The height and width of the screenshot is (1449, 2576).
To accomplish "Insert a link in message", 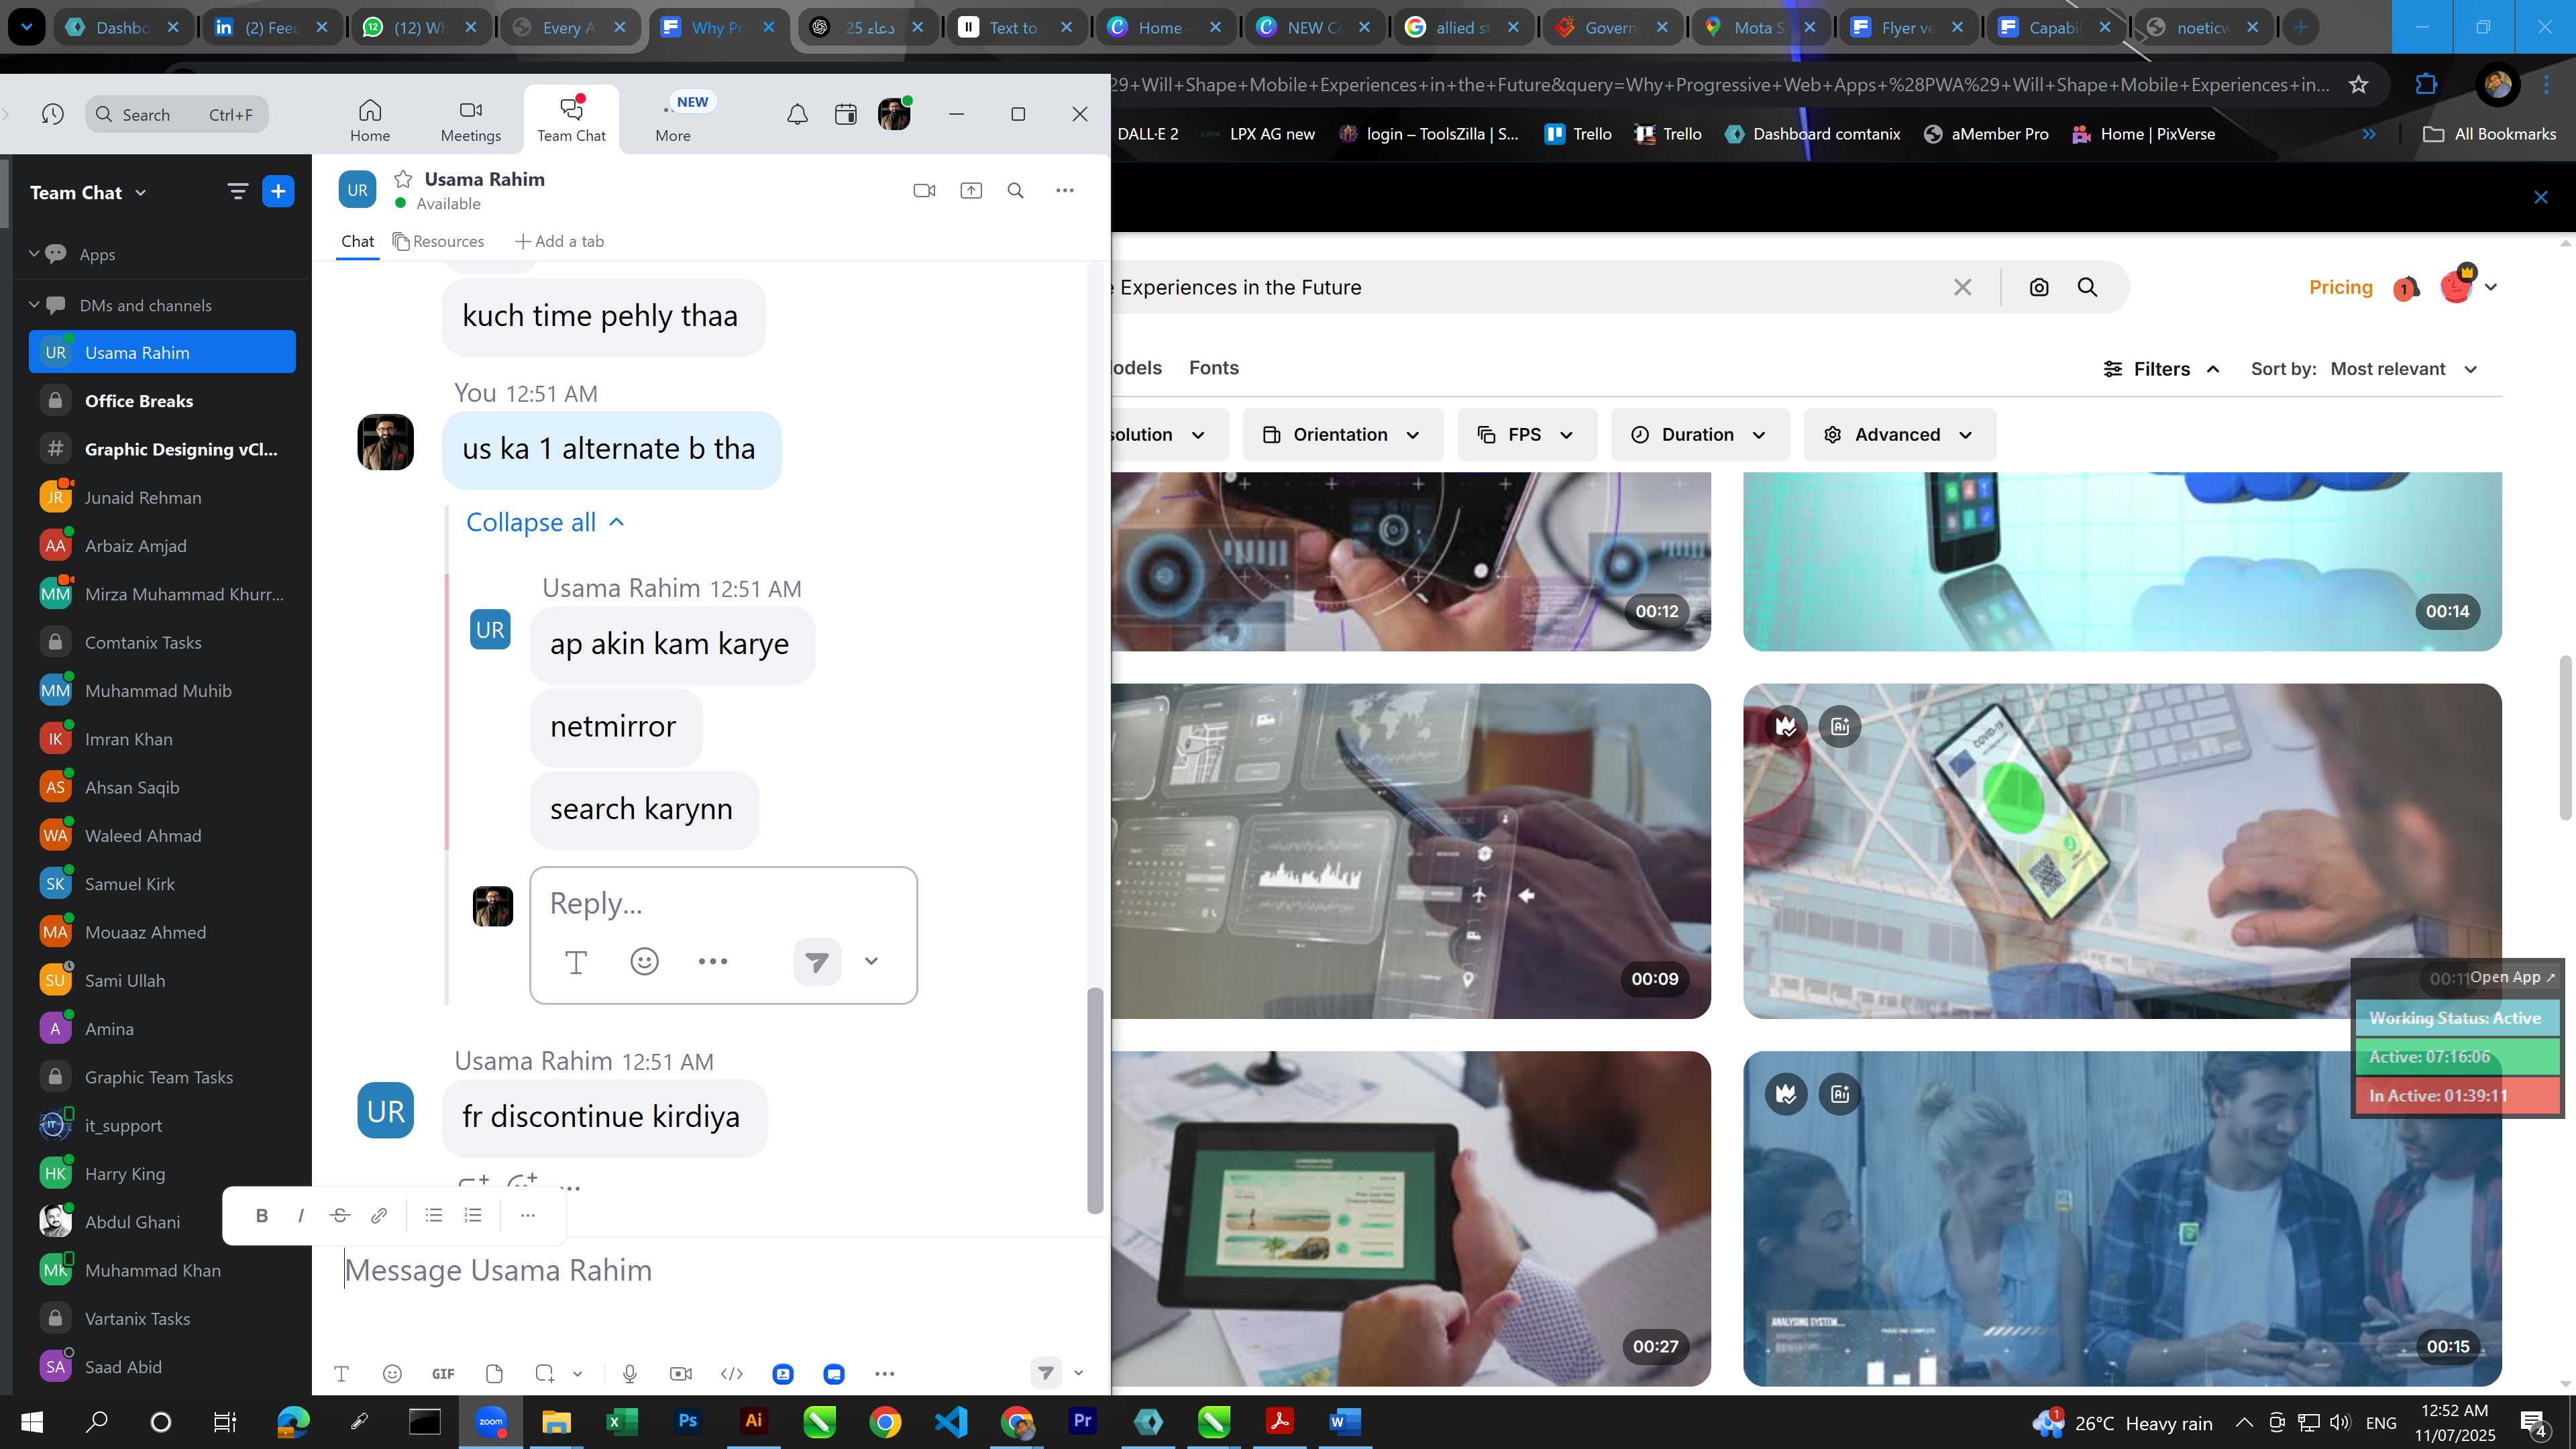I will tap(379, 1215).
